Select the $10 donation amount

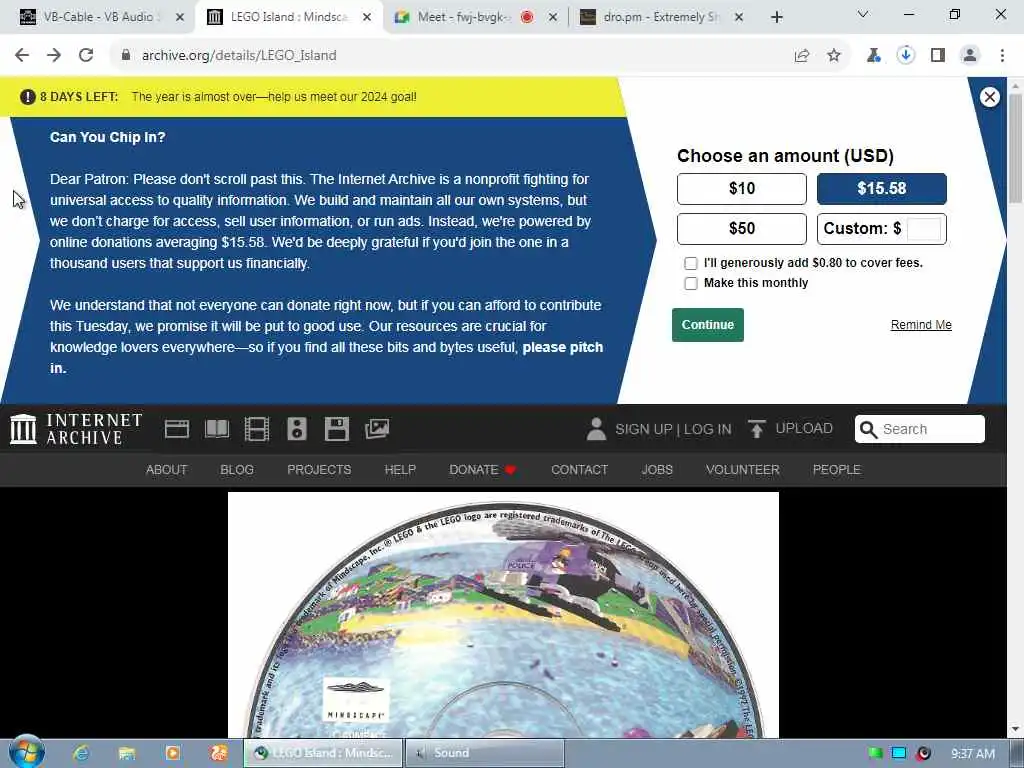click(741, 189)
